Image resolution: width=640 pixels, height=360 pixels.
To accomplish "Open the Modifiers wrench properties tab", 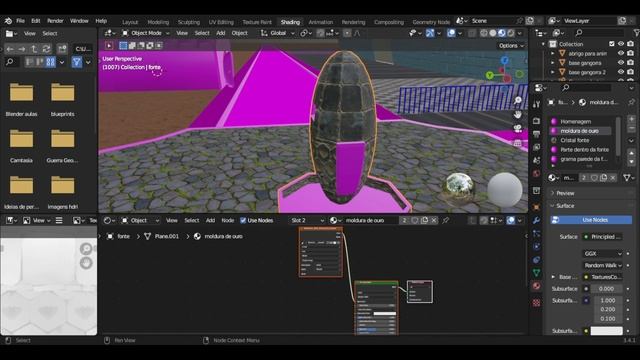I will coord(537,220).
